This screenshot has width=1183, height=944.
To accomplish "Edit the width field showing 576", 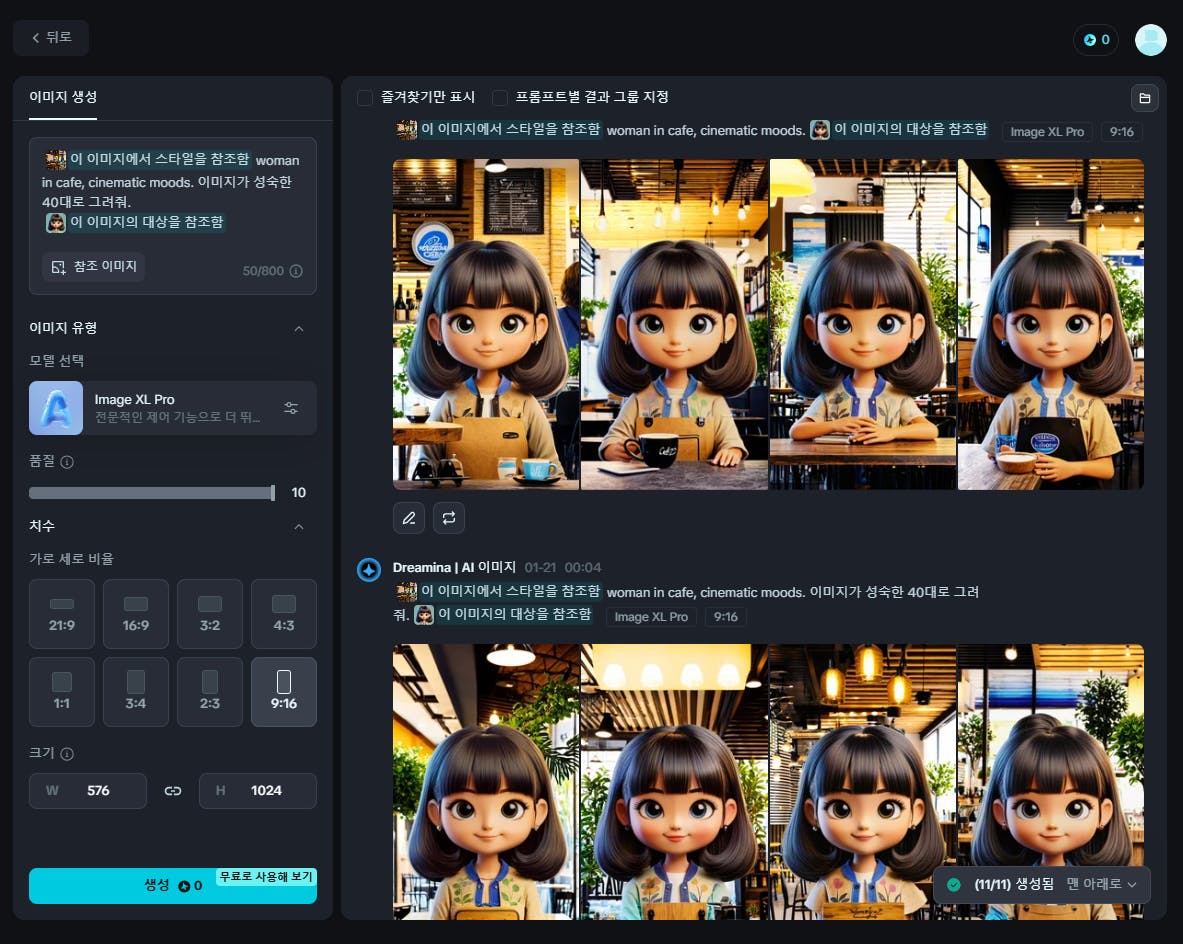I will click(88, 791).
